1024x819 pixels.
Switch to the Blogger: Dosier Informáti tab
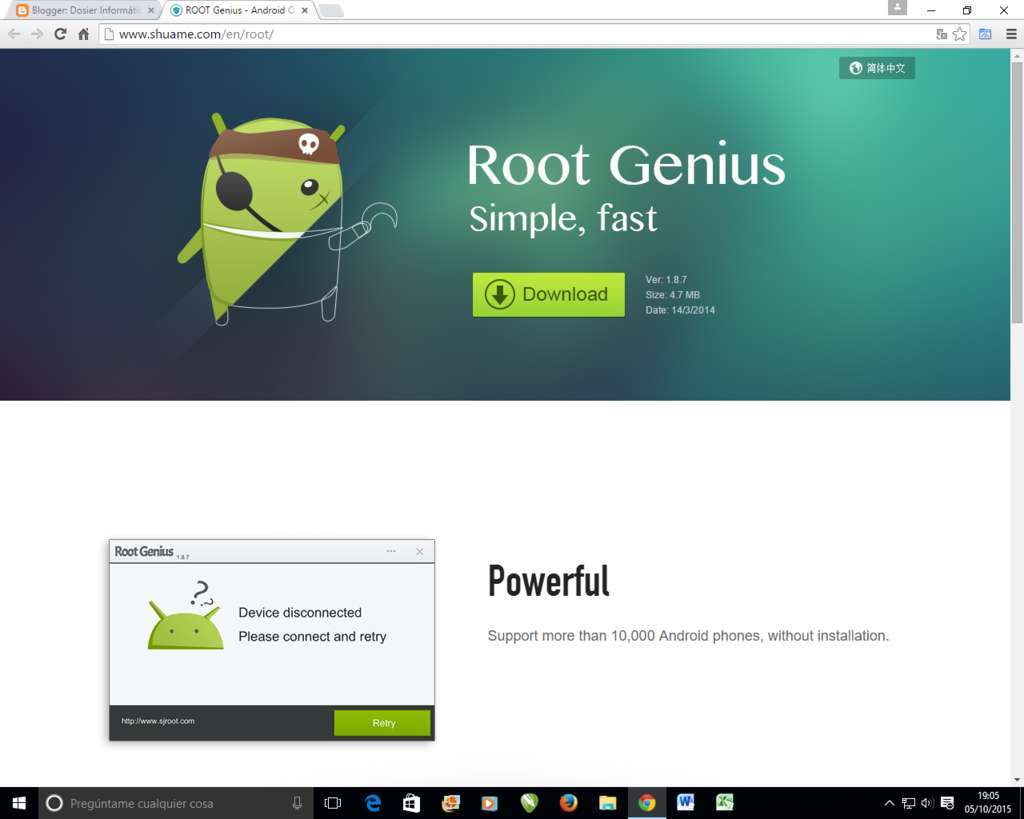(x=85, y=10)
